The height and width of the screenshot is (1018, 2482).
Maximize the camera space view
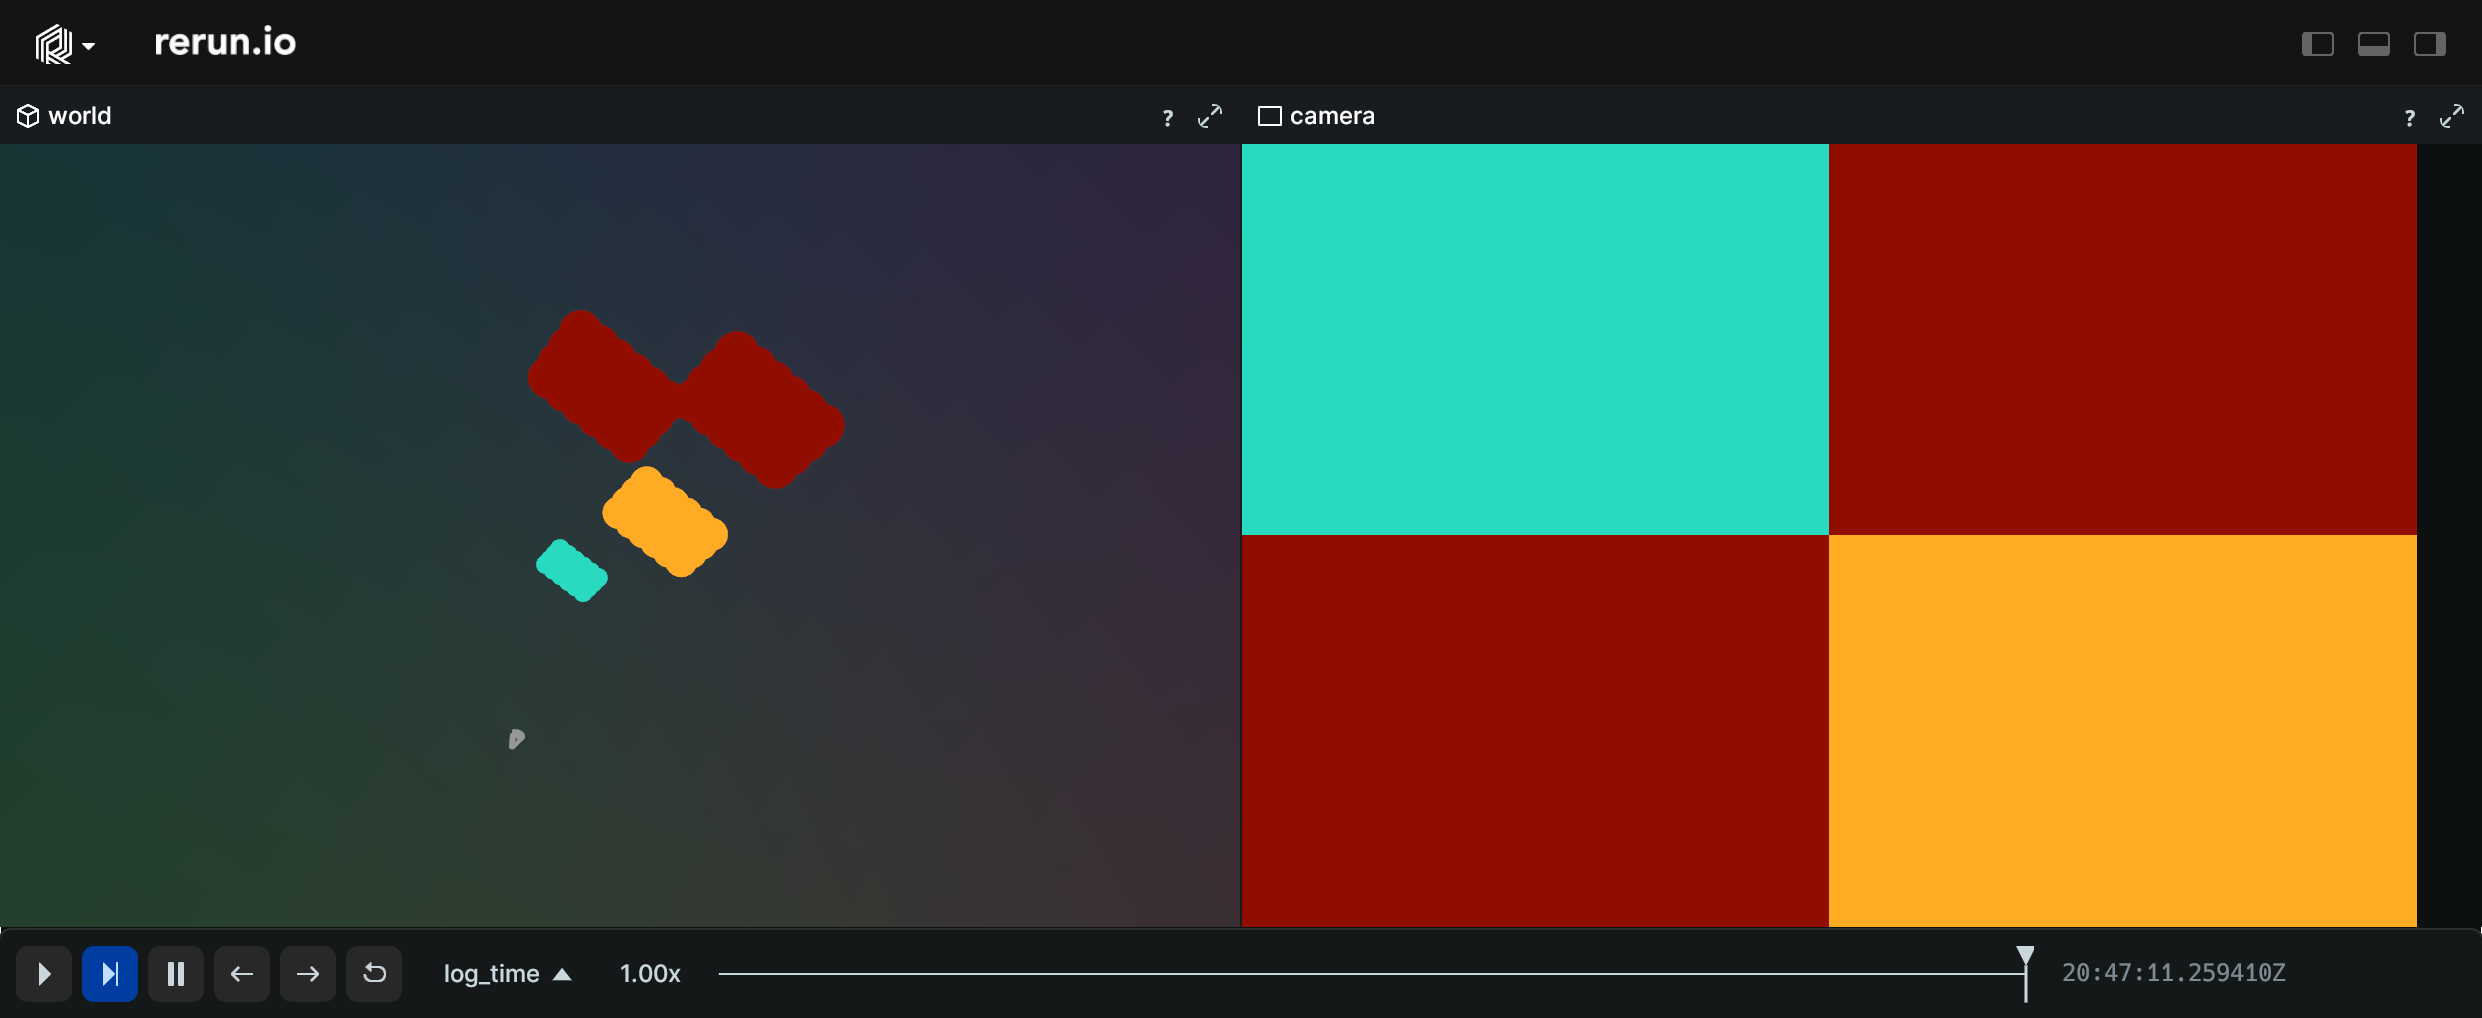pos(2452,116)
